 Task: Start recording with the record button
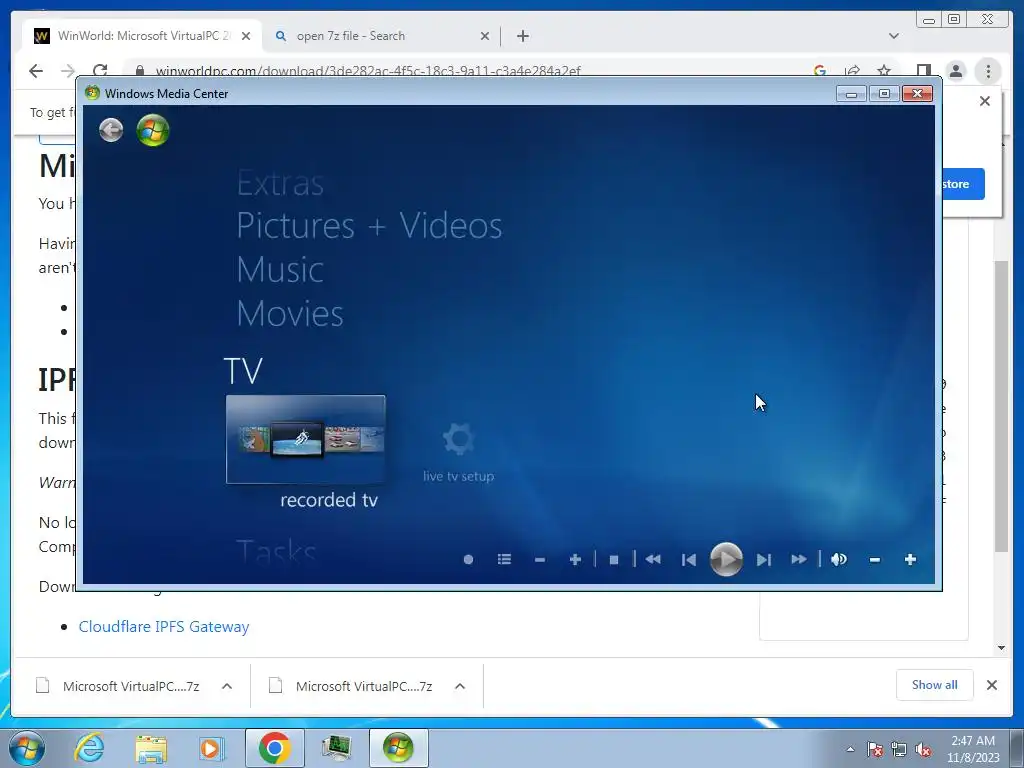click(468, 560)
